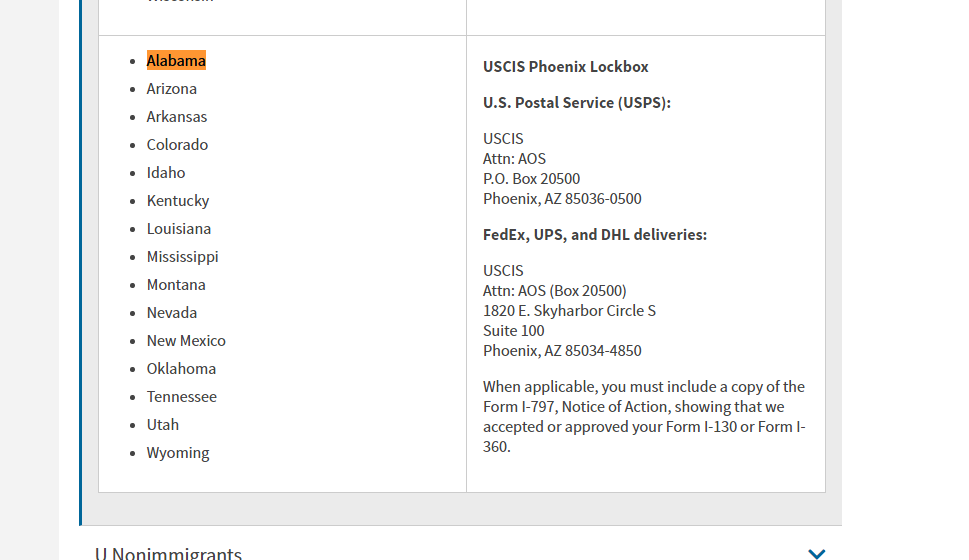Click Montana in the state list
The width and height of the screenshot is (969, 560).
tap(176, 284)
